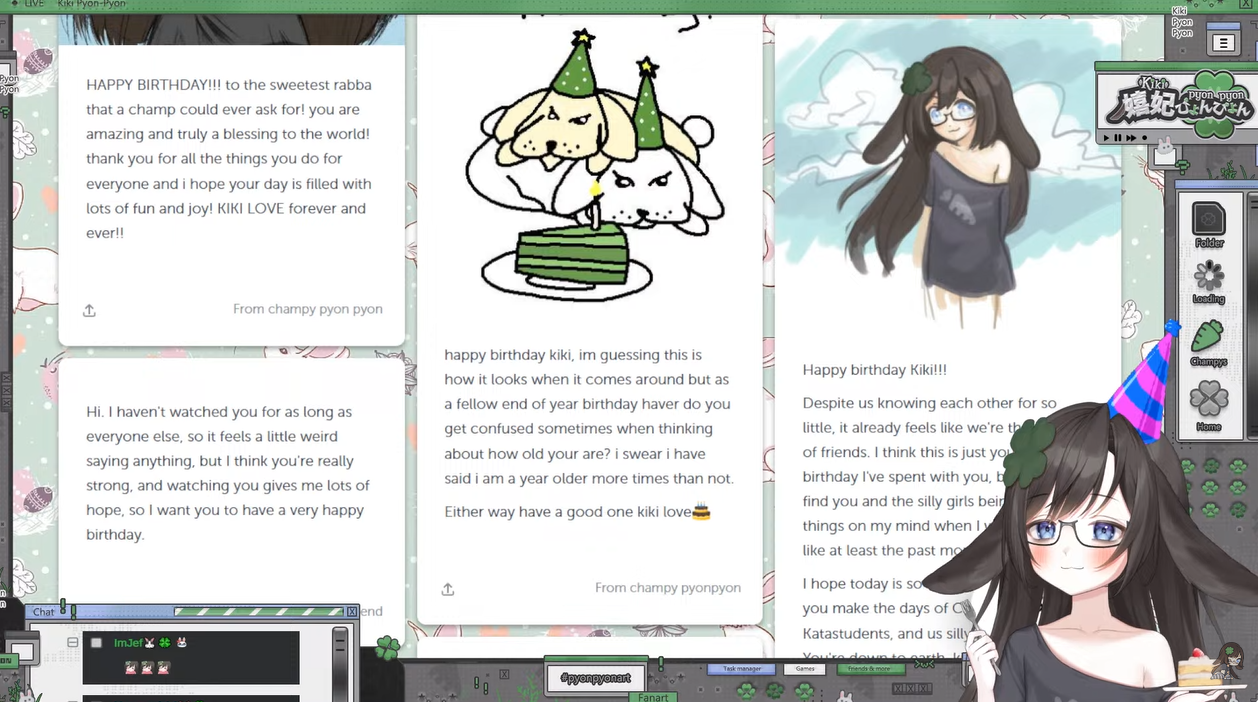
Task: Click the play control under the Kiki logo
Action: tap(1106, 138)
